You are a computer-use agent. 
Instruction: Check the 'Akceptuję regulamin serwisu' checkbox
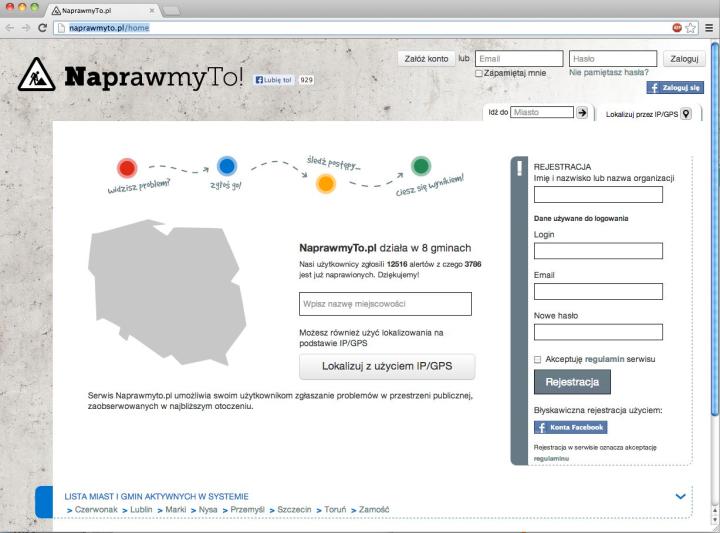click(x=538, y=359)
